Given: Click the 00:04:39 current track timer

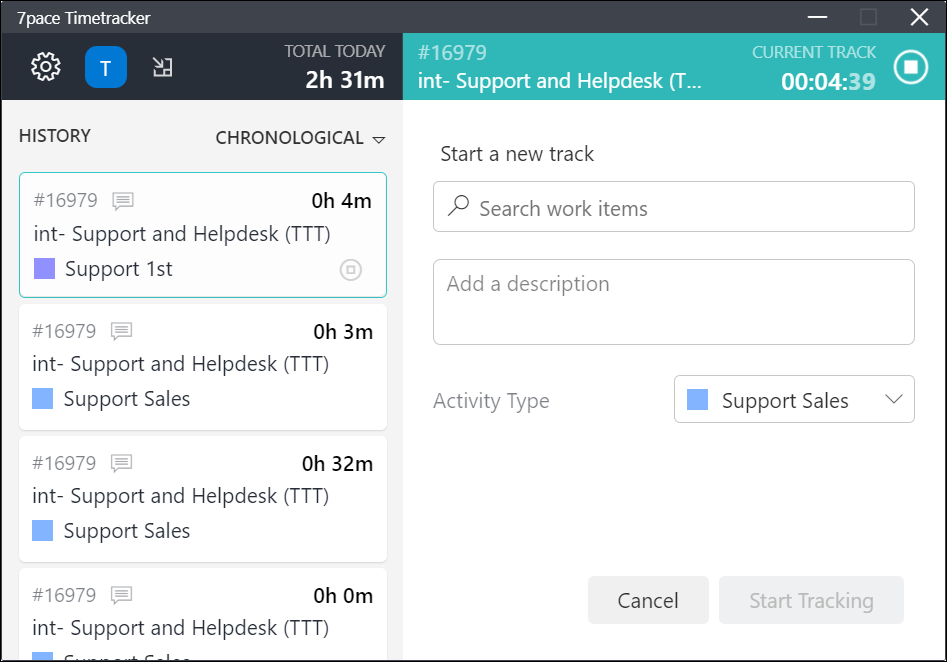Looking at the screenshot, I should tap(828, 82).
